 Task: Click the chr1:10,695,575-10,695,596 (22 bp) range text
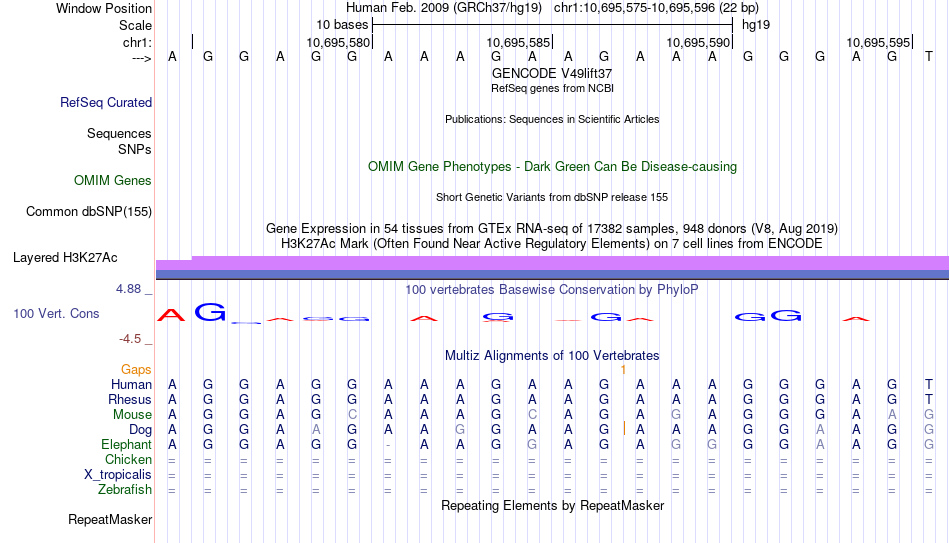point(656,8)
